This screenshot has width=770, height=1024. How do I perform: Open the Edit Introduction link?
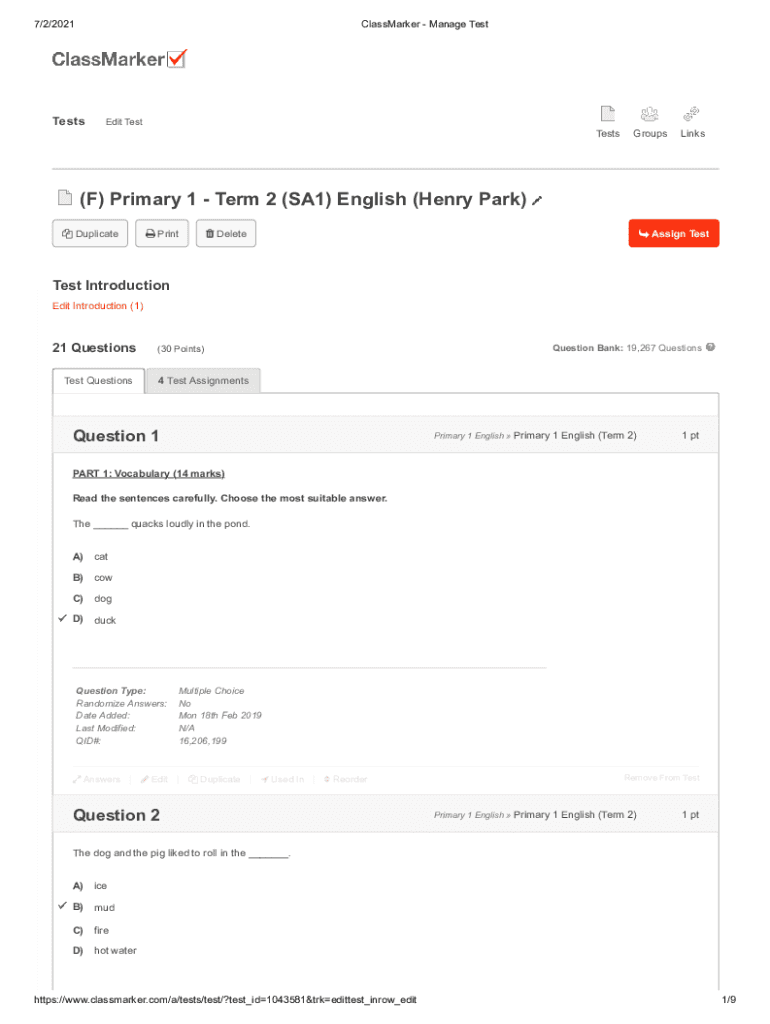(x=98, y=306)
